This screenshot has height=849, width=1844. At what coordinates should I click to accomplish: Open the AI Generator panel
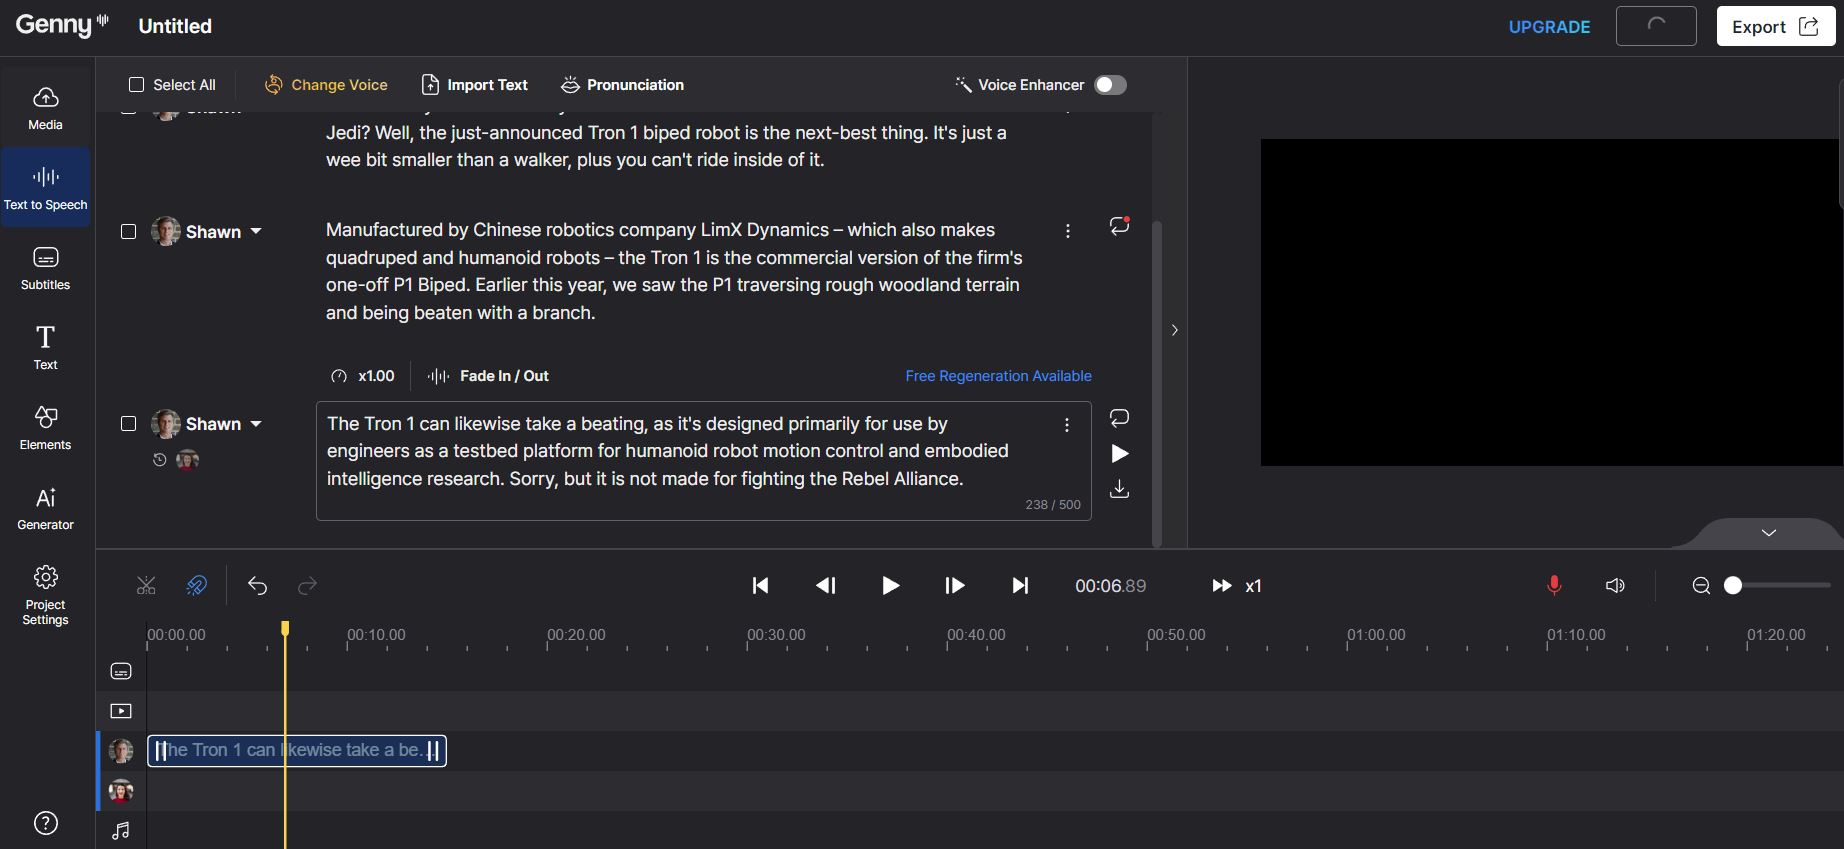click(x=45, y=508)
